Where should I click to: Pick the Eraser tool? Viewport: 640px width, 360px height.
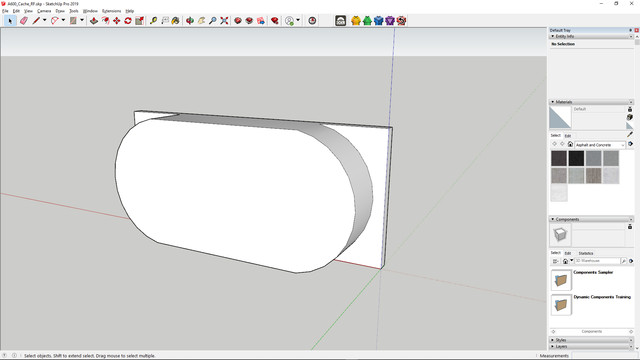click(x=24, y=20)
